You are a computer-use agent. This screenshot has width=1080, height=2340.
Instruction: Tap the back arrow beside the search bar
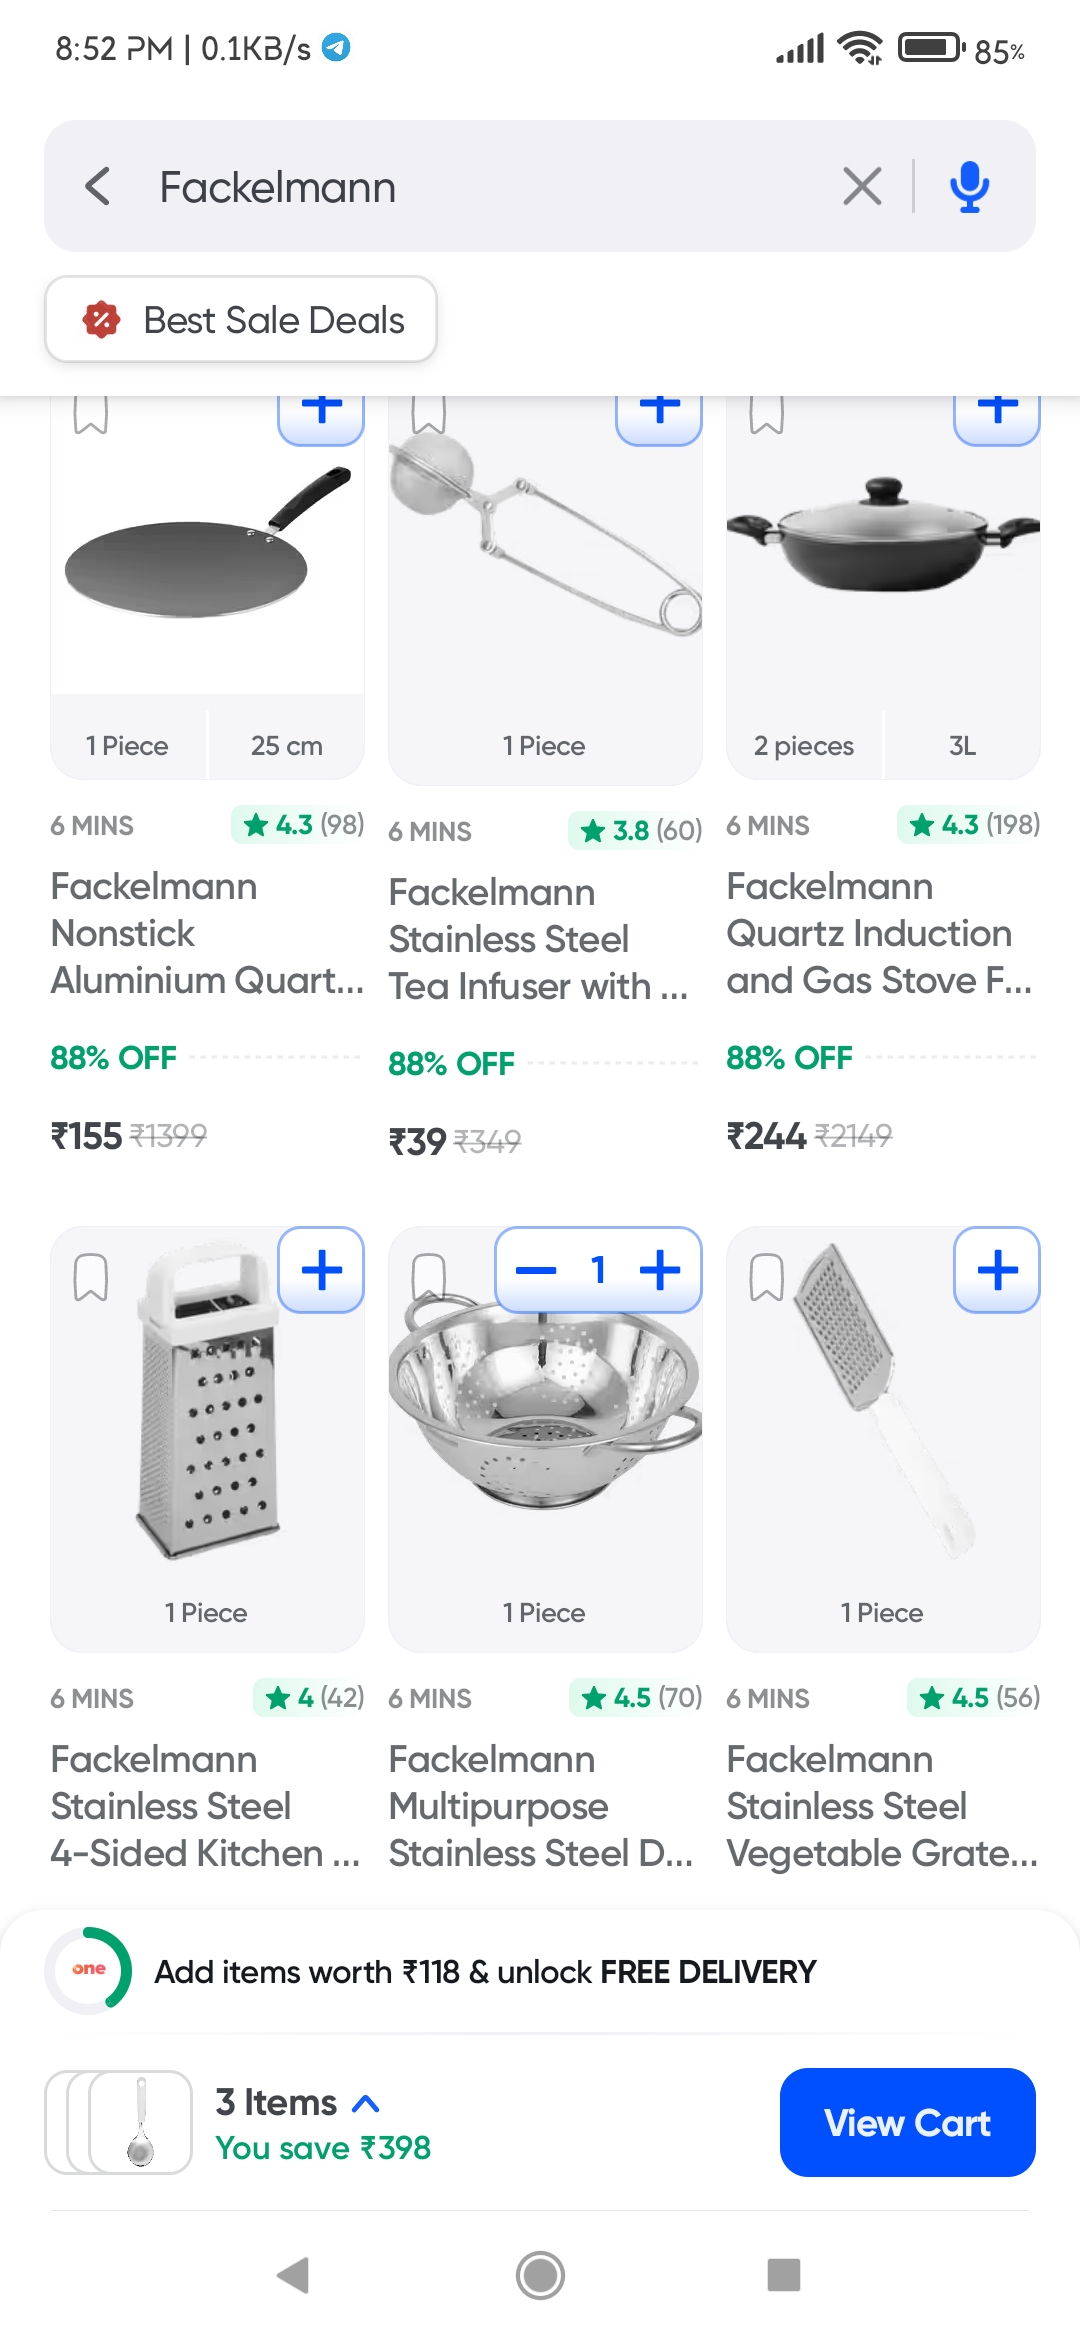(97, 186)
